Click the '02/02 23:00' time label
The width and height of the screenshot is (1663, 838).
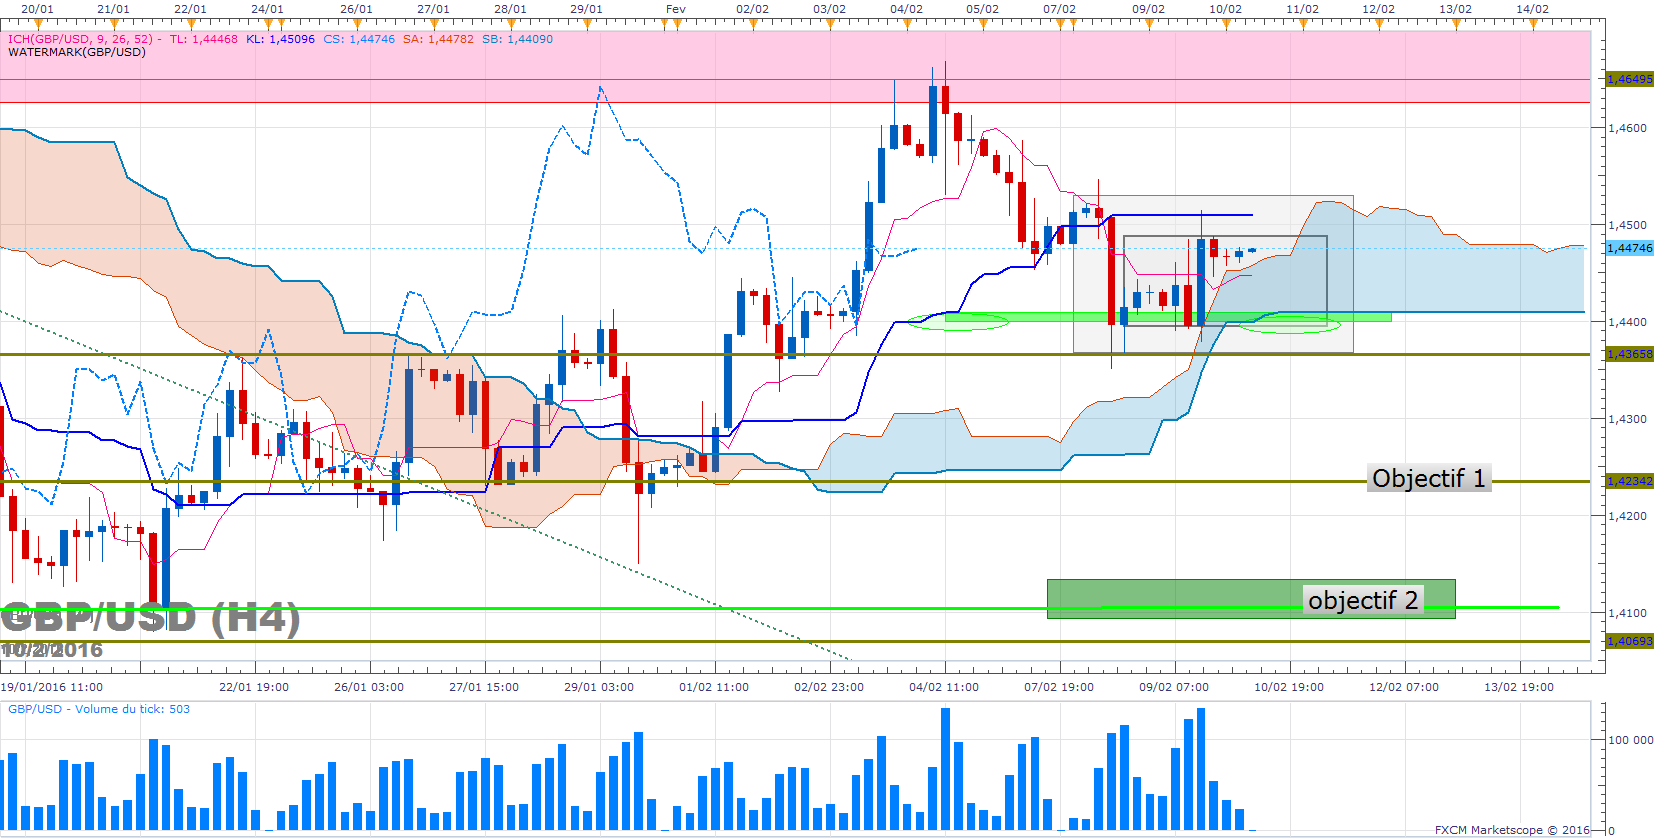coord(829,687)
